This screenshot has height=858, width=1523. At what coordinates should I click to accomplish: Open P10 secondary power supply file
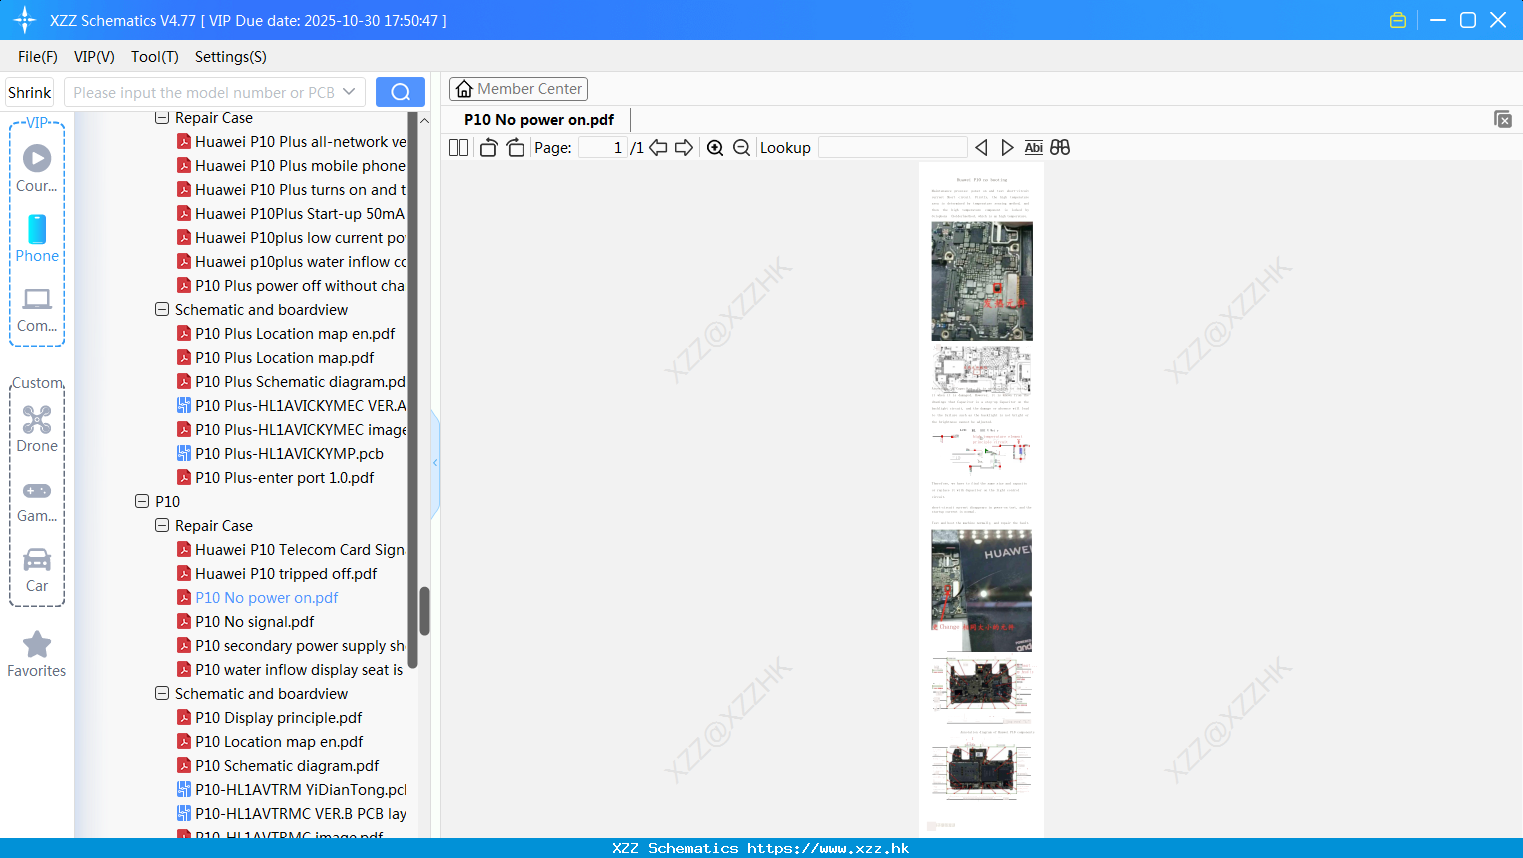(x=291, y=646)
